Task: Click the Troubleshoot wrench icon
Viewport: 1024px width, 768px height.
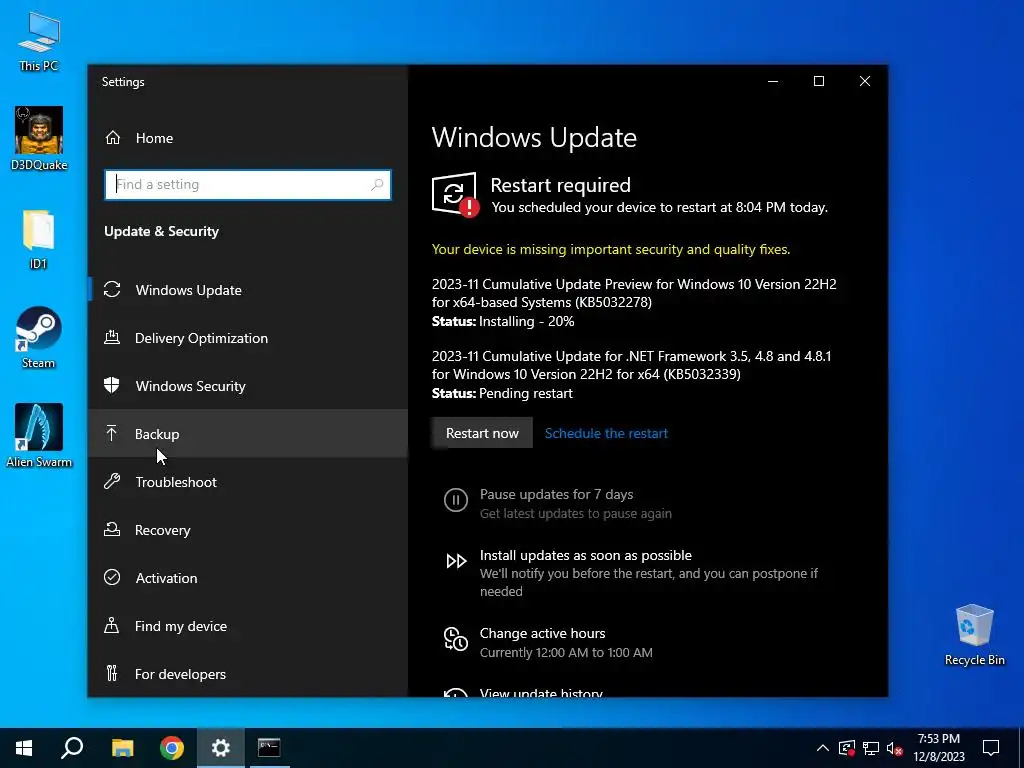Action: [112, 481]
